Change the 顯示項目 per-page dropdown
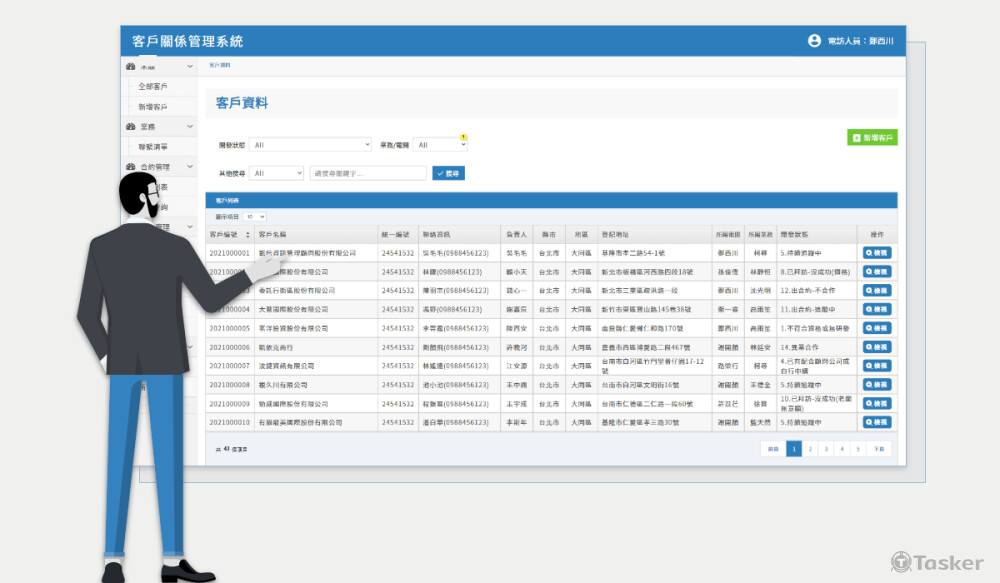Screen dimensions: 1000x583 pos(252,216)
